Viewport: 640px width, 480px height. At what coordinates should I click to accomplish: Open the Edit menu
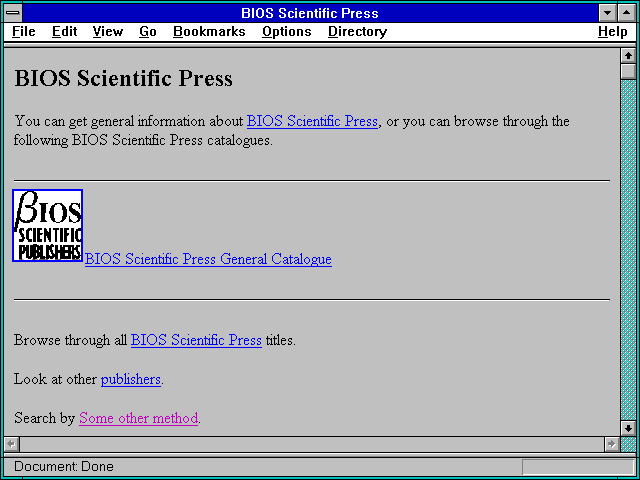click(64, 32)
